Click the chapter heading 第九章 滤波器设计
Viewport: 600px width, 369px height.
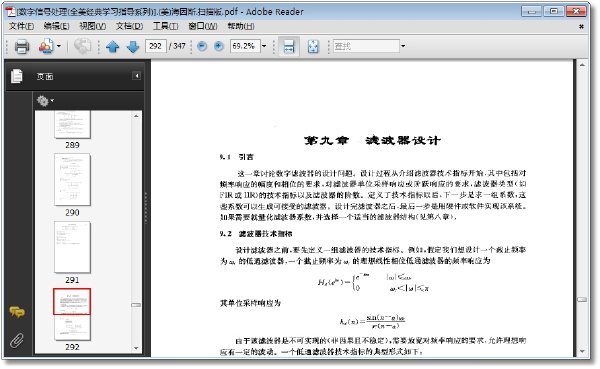(x=372, y=140)
